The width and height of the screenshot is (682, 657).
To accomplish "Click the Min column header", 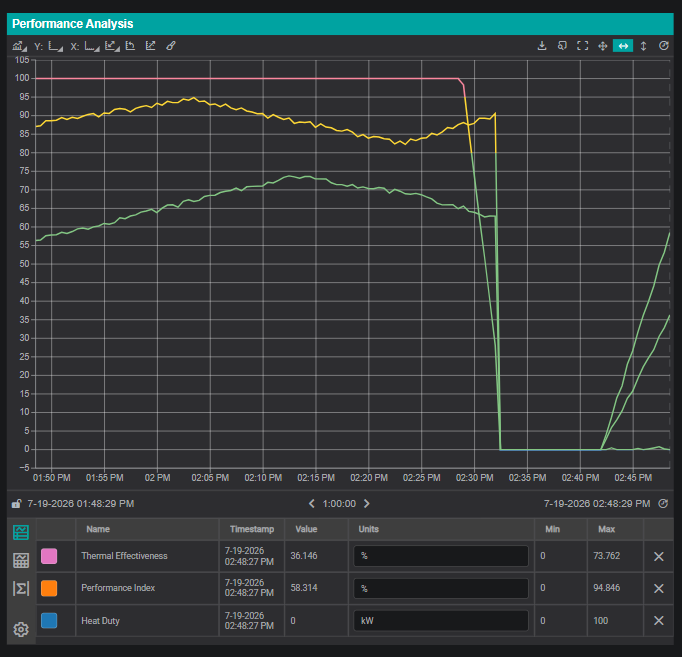I will click(552, 529).
